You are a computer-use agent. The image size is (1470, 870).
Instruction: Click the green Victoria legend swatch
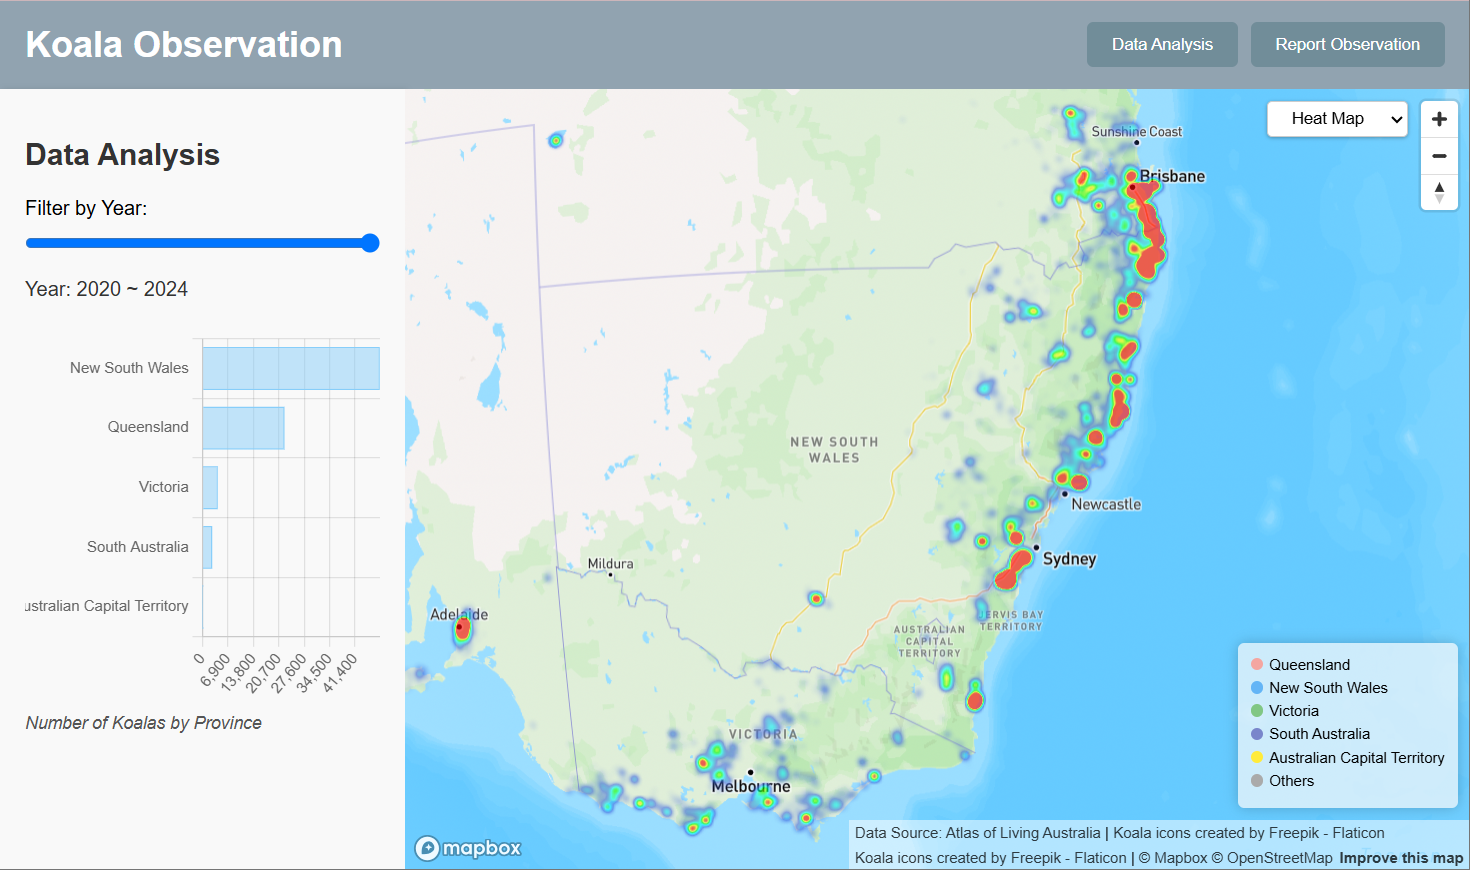pos(1257,710)
